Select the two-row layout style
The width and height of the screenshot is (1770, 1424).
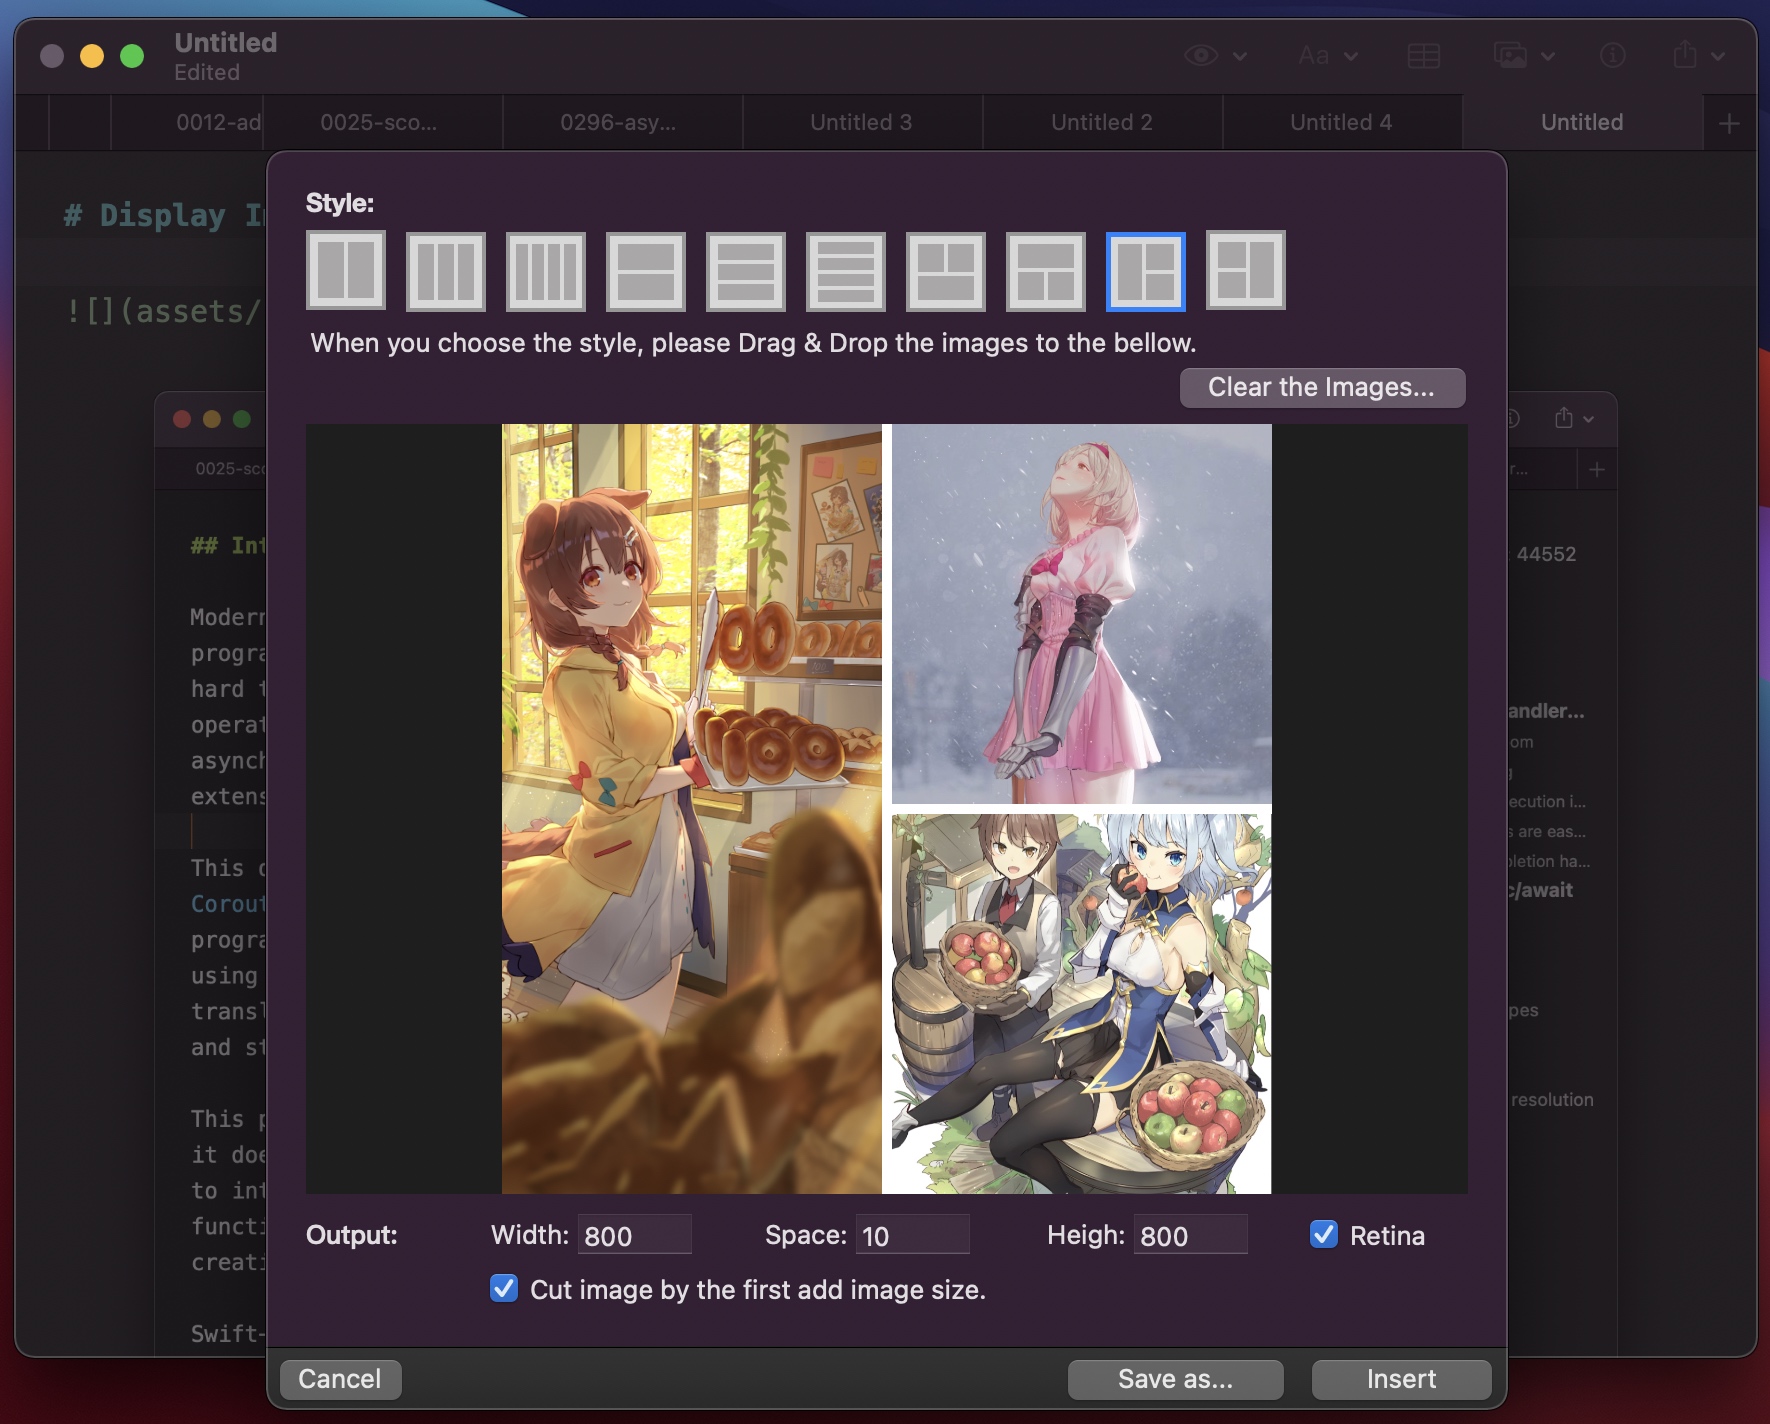pos(646,271)
